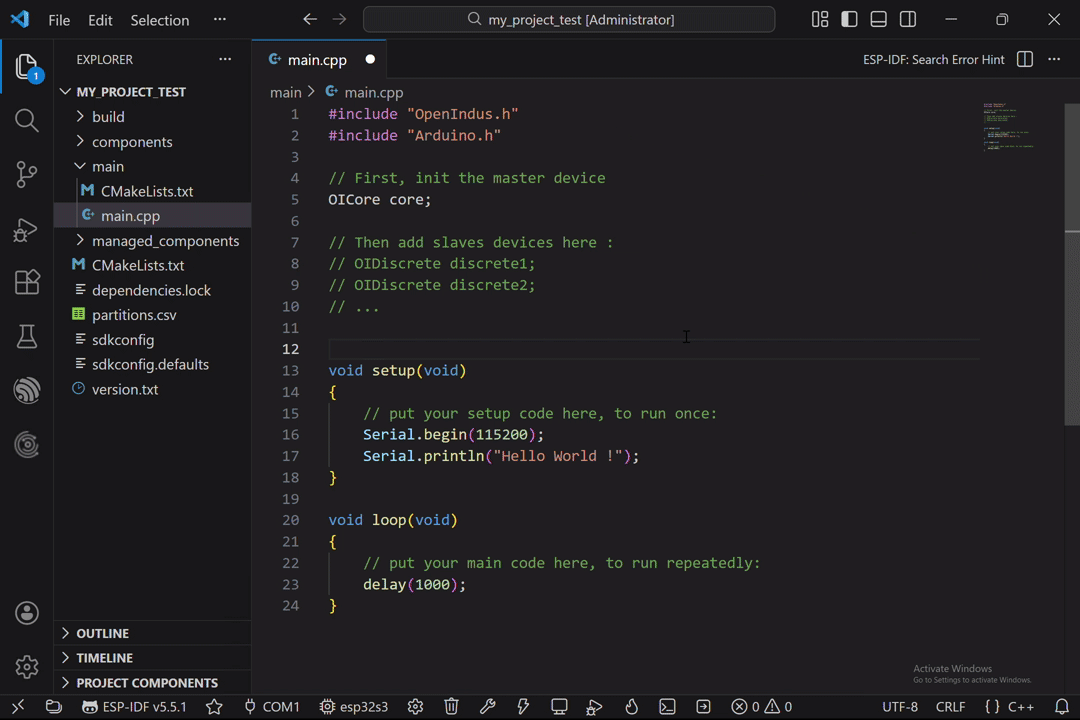Click ESP-IDF: Search Error Hint button

(x=933, y=60)
